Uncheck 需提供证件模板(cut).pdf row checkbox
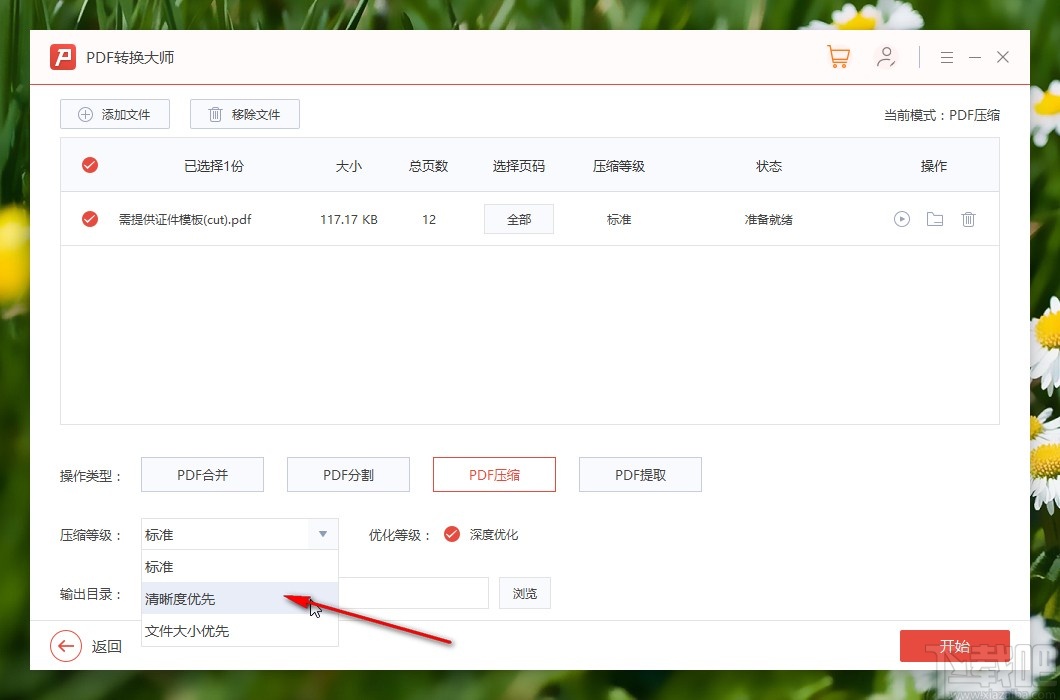Viewport: 1060px width, 700px height. click(x=89, y=218)
